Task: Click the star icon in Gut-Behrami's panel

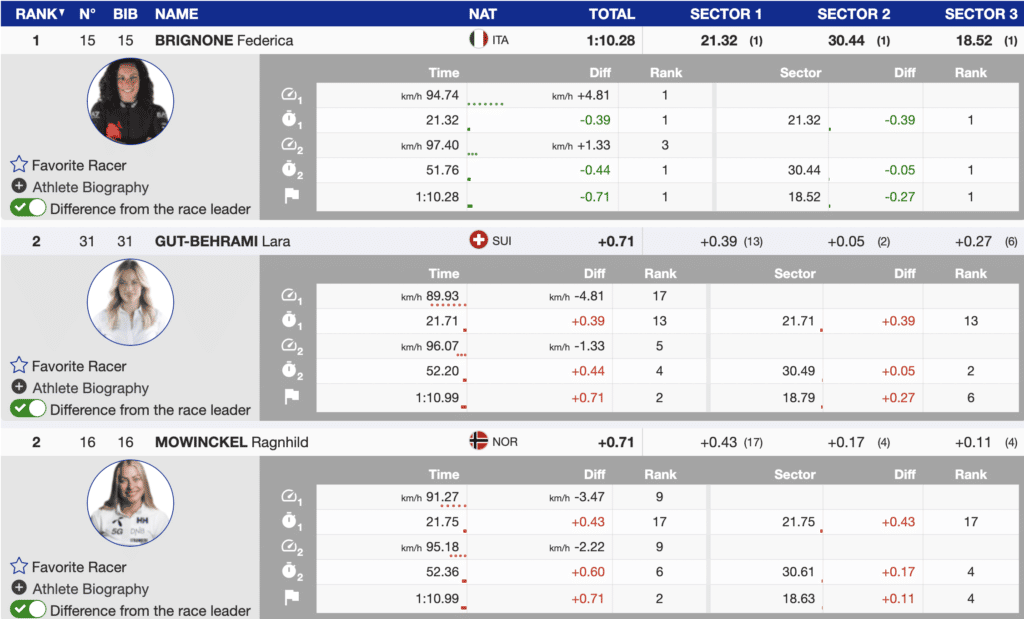Action: coord(19,366)
